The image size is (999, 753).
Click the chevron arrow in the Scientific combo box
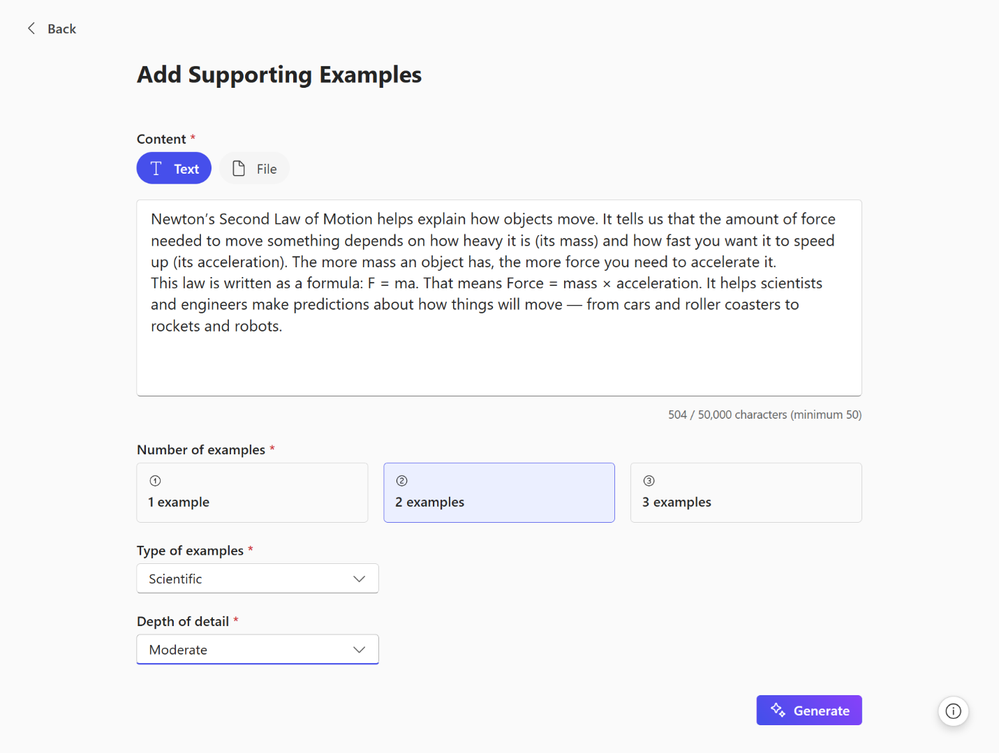[x=359, y=579]
